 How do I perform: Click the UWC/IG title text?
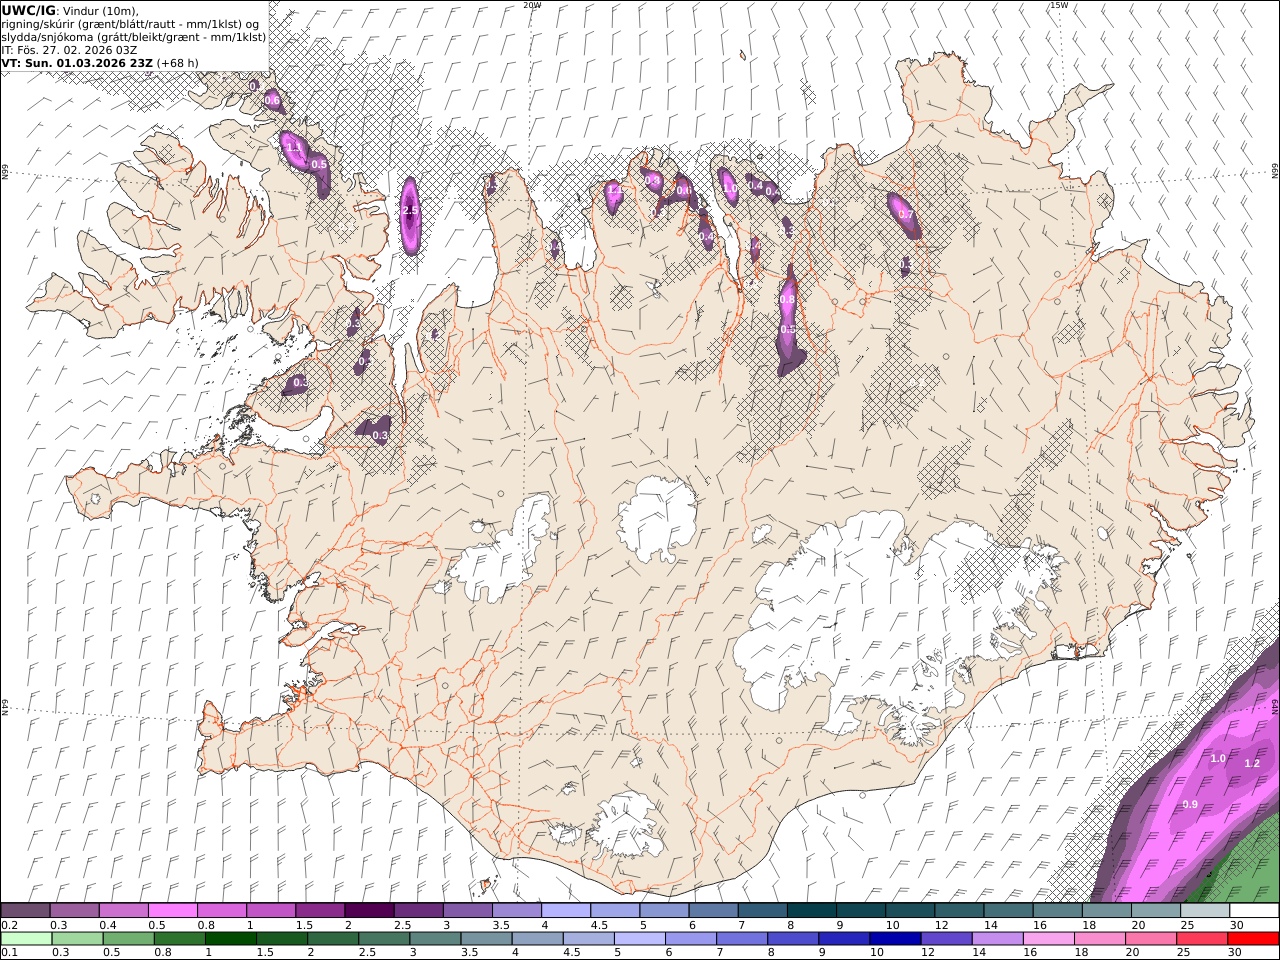pyautogui.click(x=30, y=10)
